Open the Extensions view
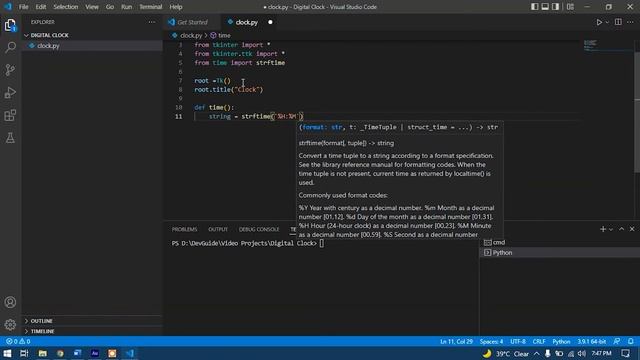The height and width of the screenshot is (360, 640). tap(10, 116)
